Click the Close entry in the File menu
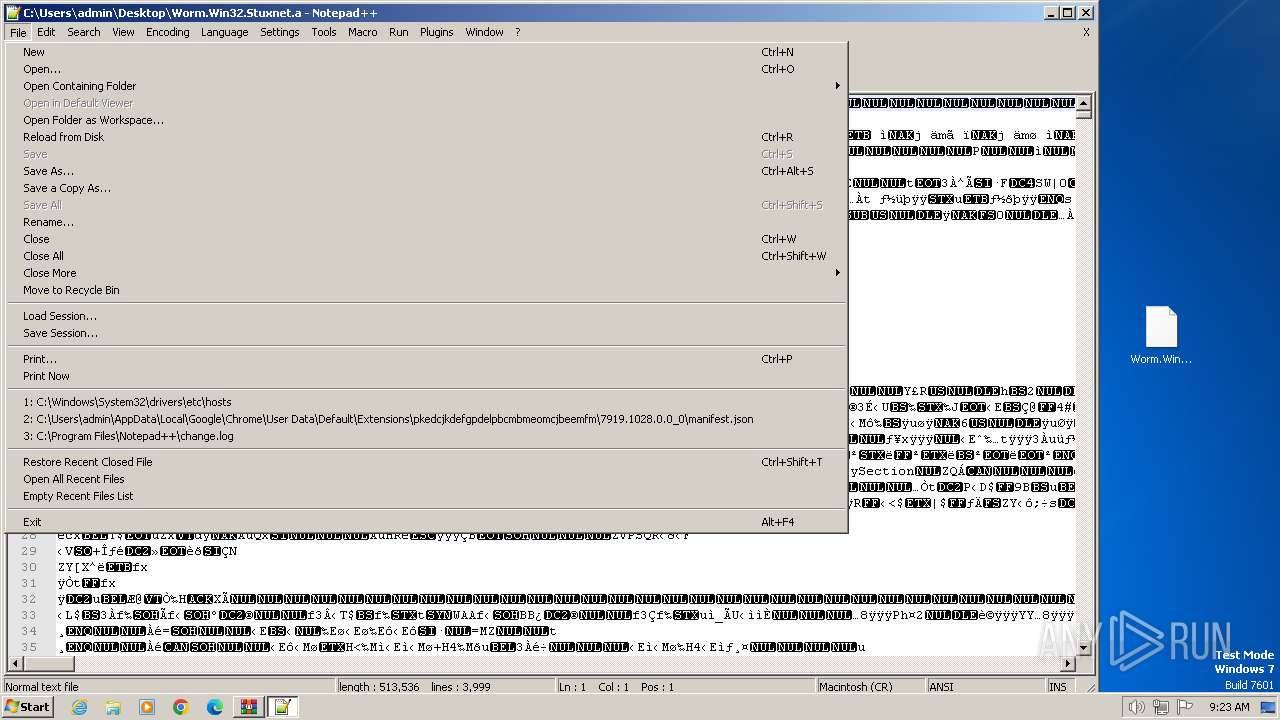The width and height of the screenshot is (1280, 720). click(x=427, y=239)
